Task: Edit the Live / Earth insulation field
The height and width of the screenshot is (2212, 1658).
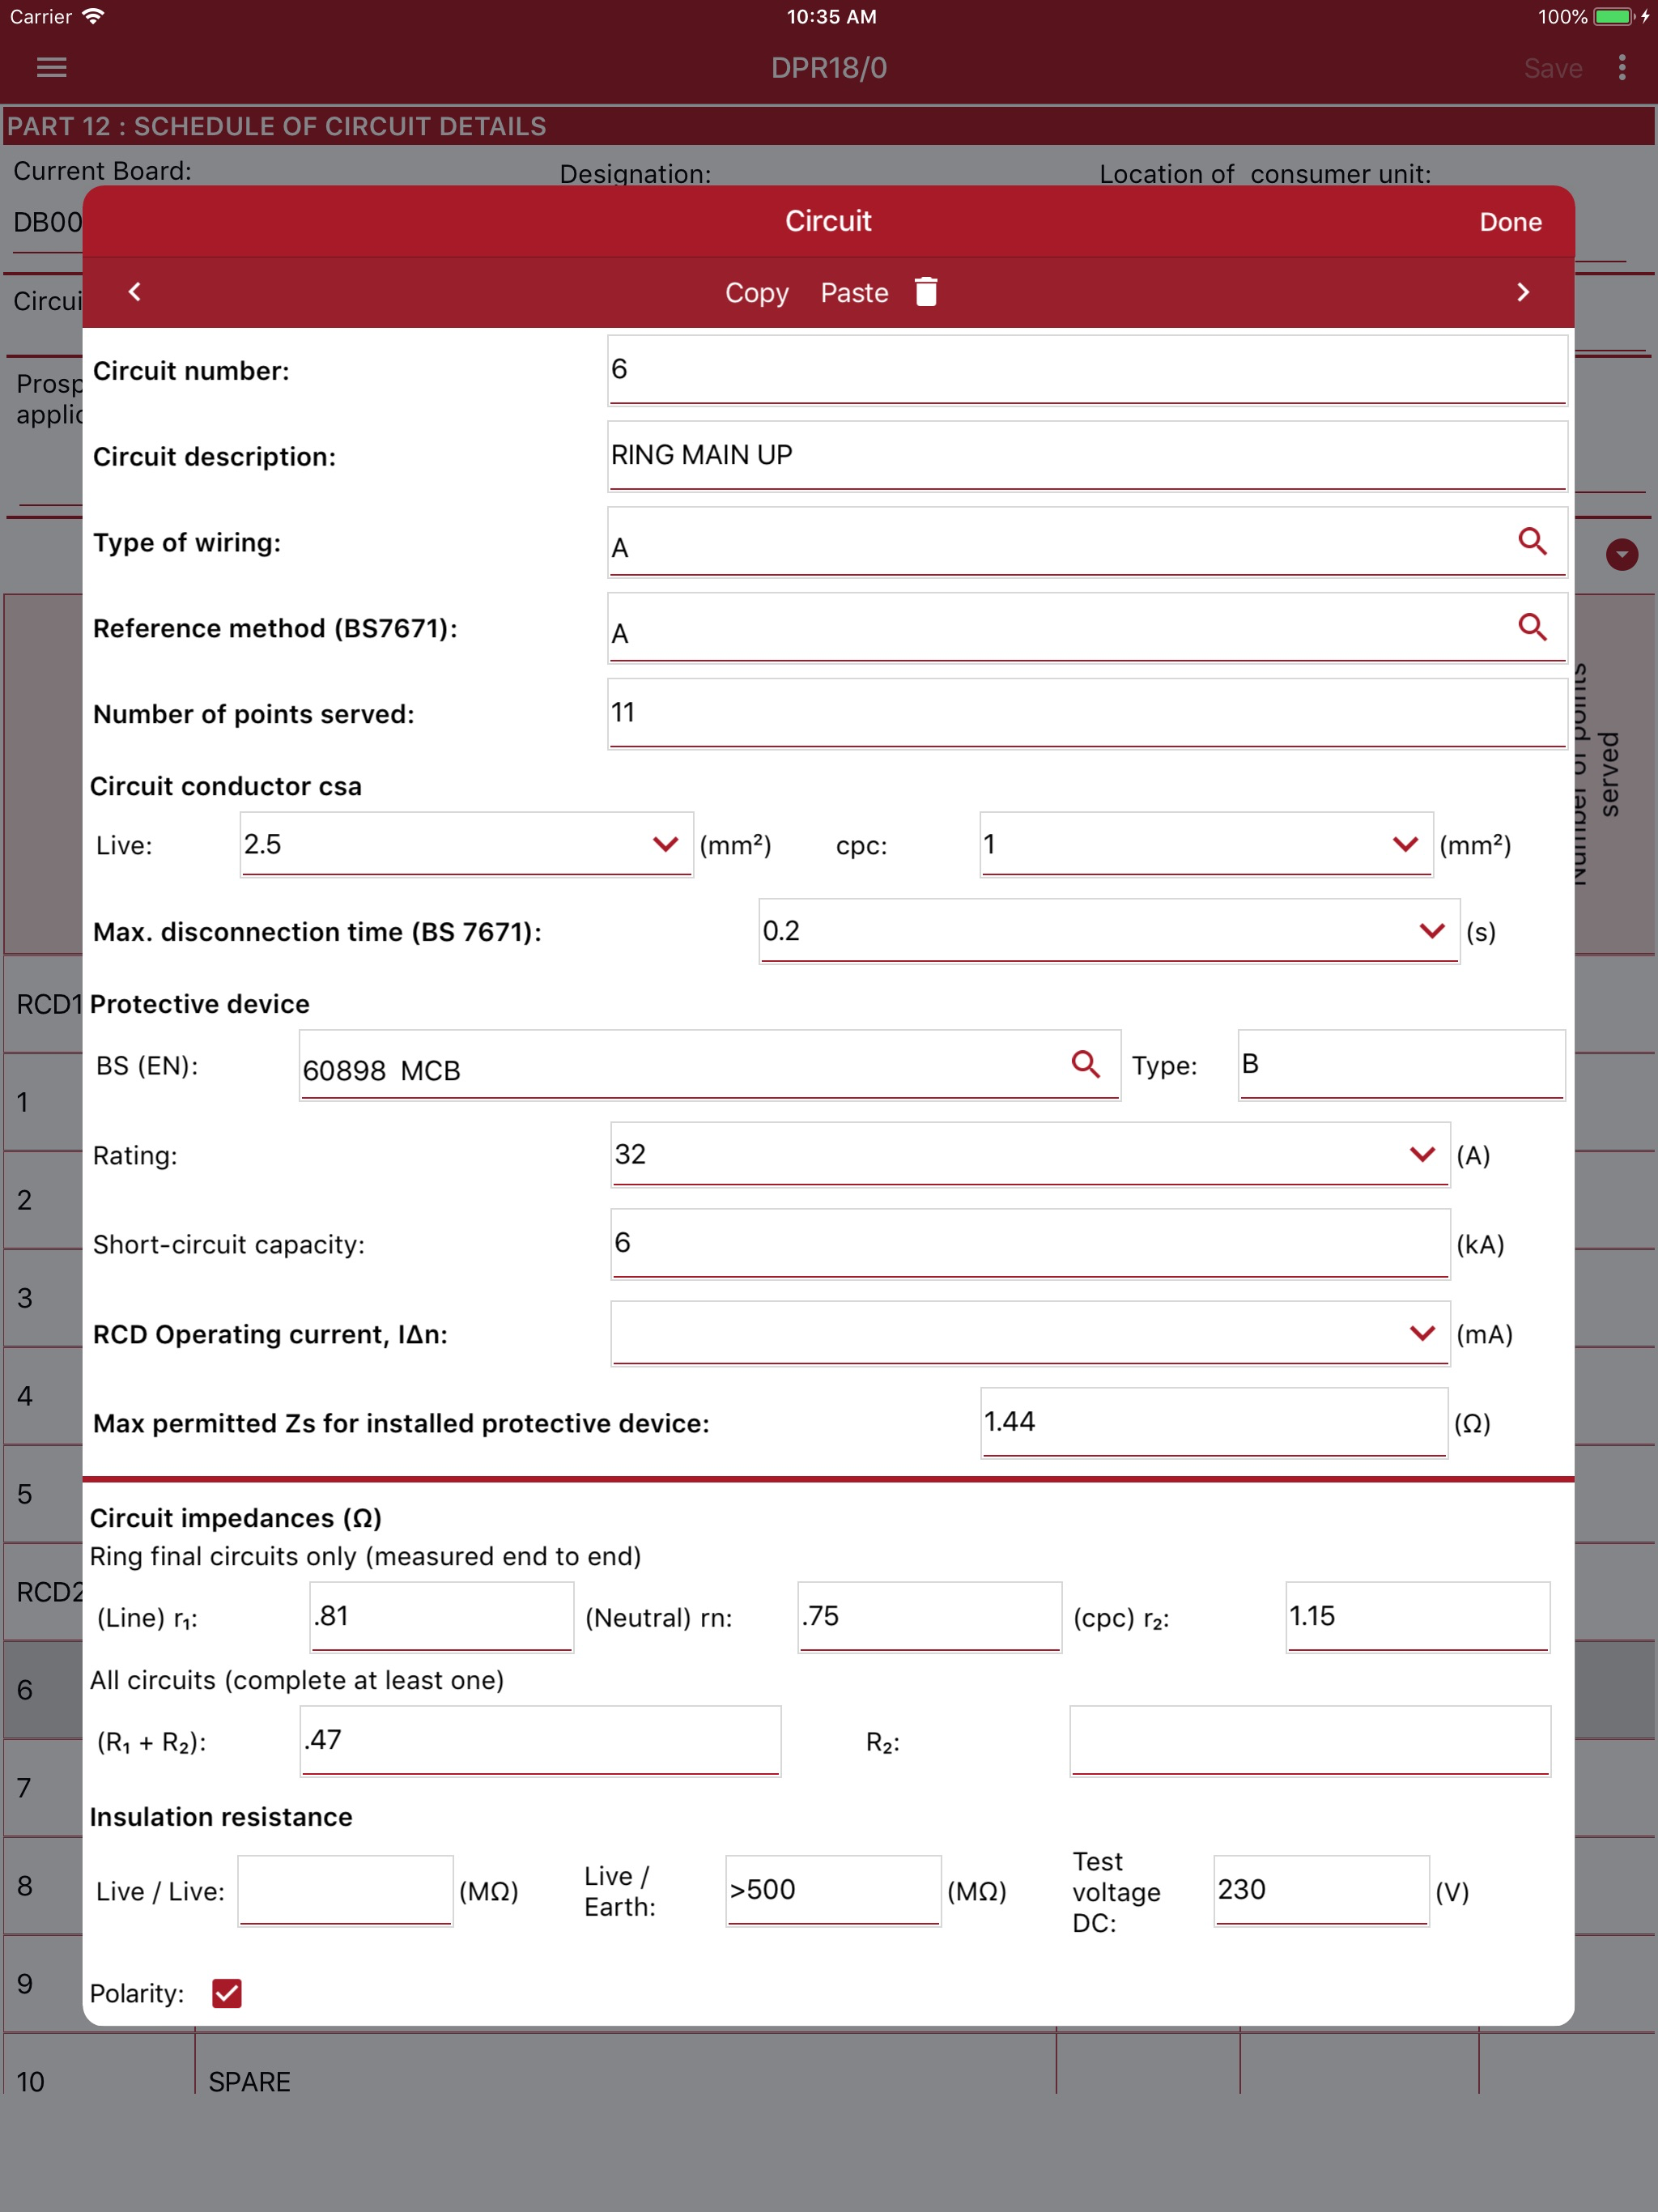Action: pos(833,1890)
